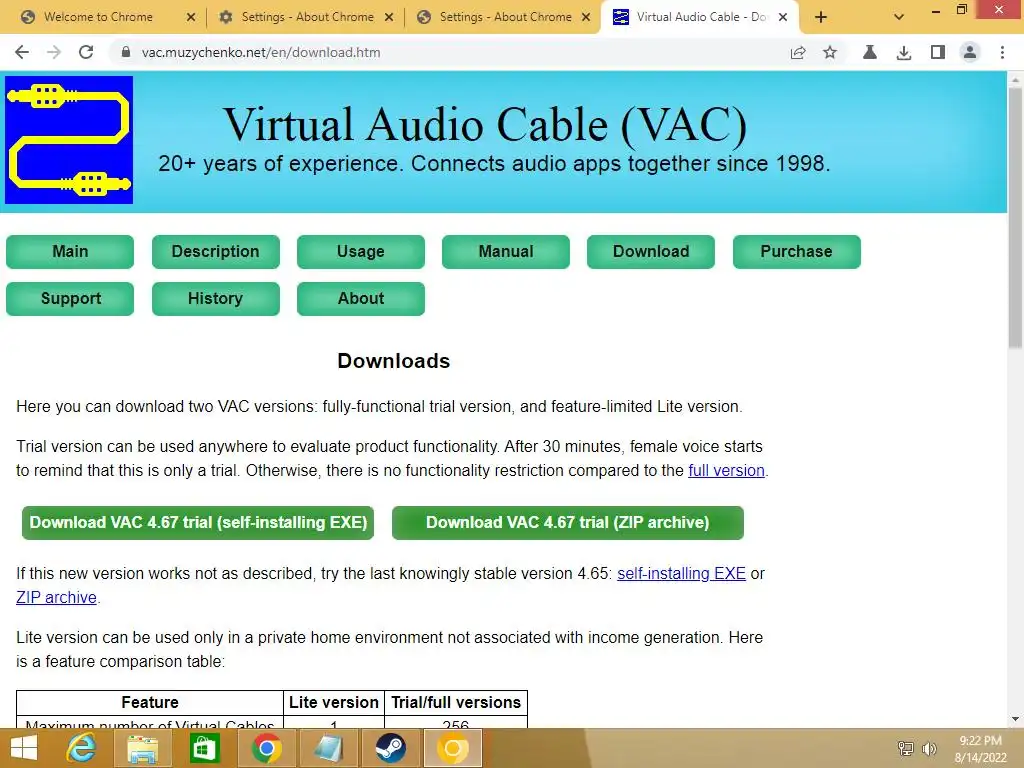Click the scrollbar up arrow

[1015, 79]
